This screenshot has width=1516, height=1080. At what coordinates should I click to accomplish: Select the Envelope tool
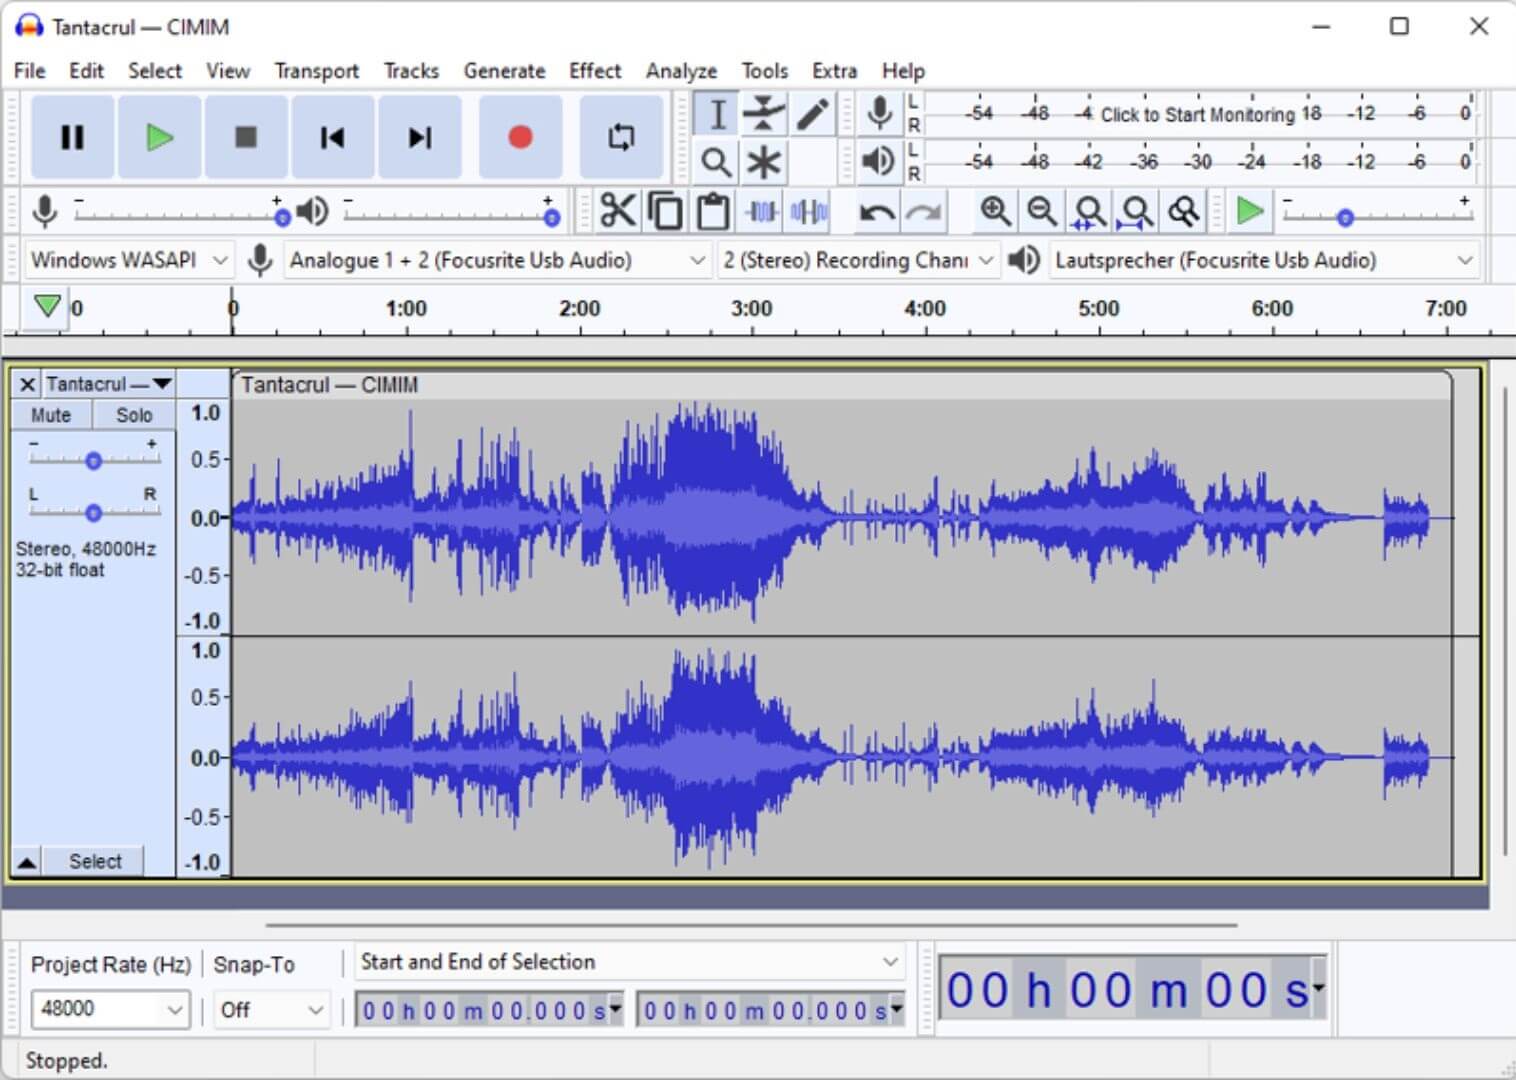tap(764, 113)
